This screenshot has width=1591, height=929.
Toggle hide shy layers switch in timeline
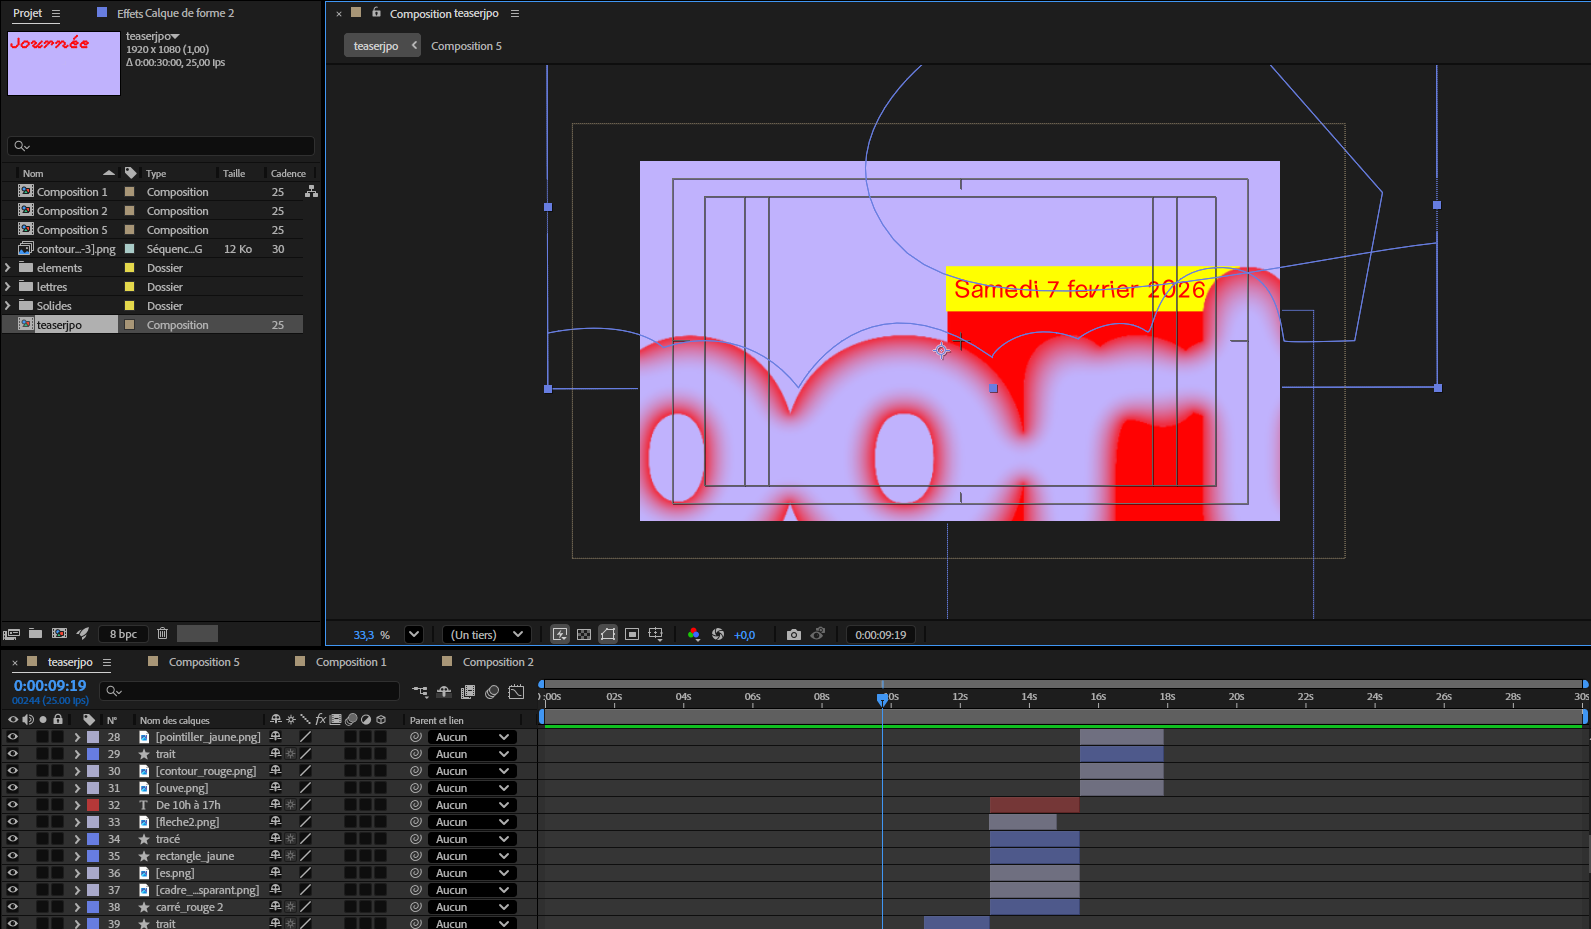[x=444, y=691]
